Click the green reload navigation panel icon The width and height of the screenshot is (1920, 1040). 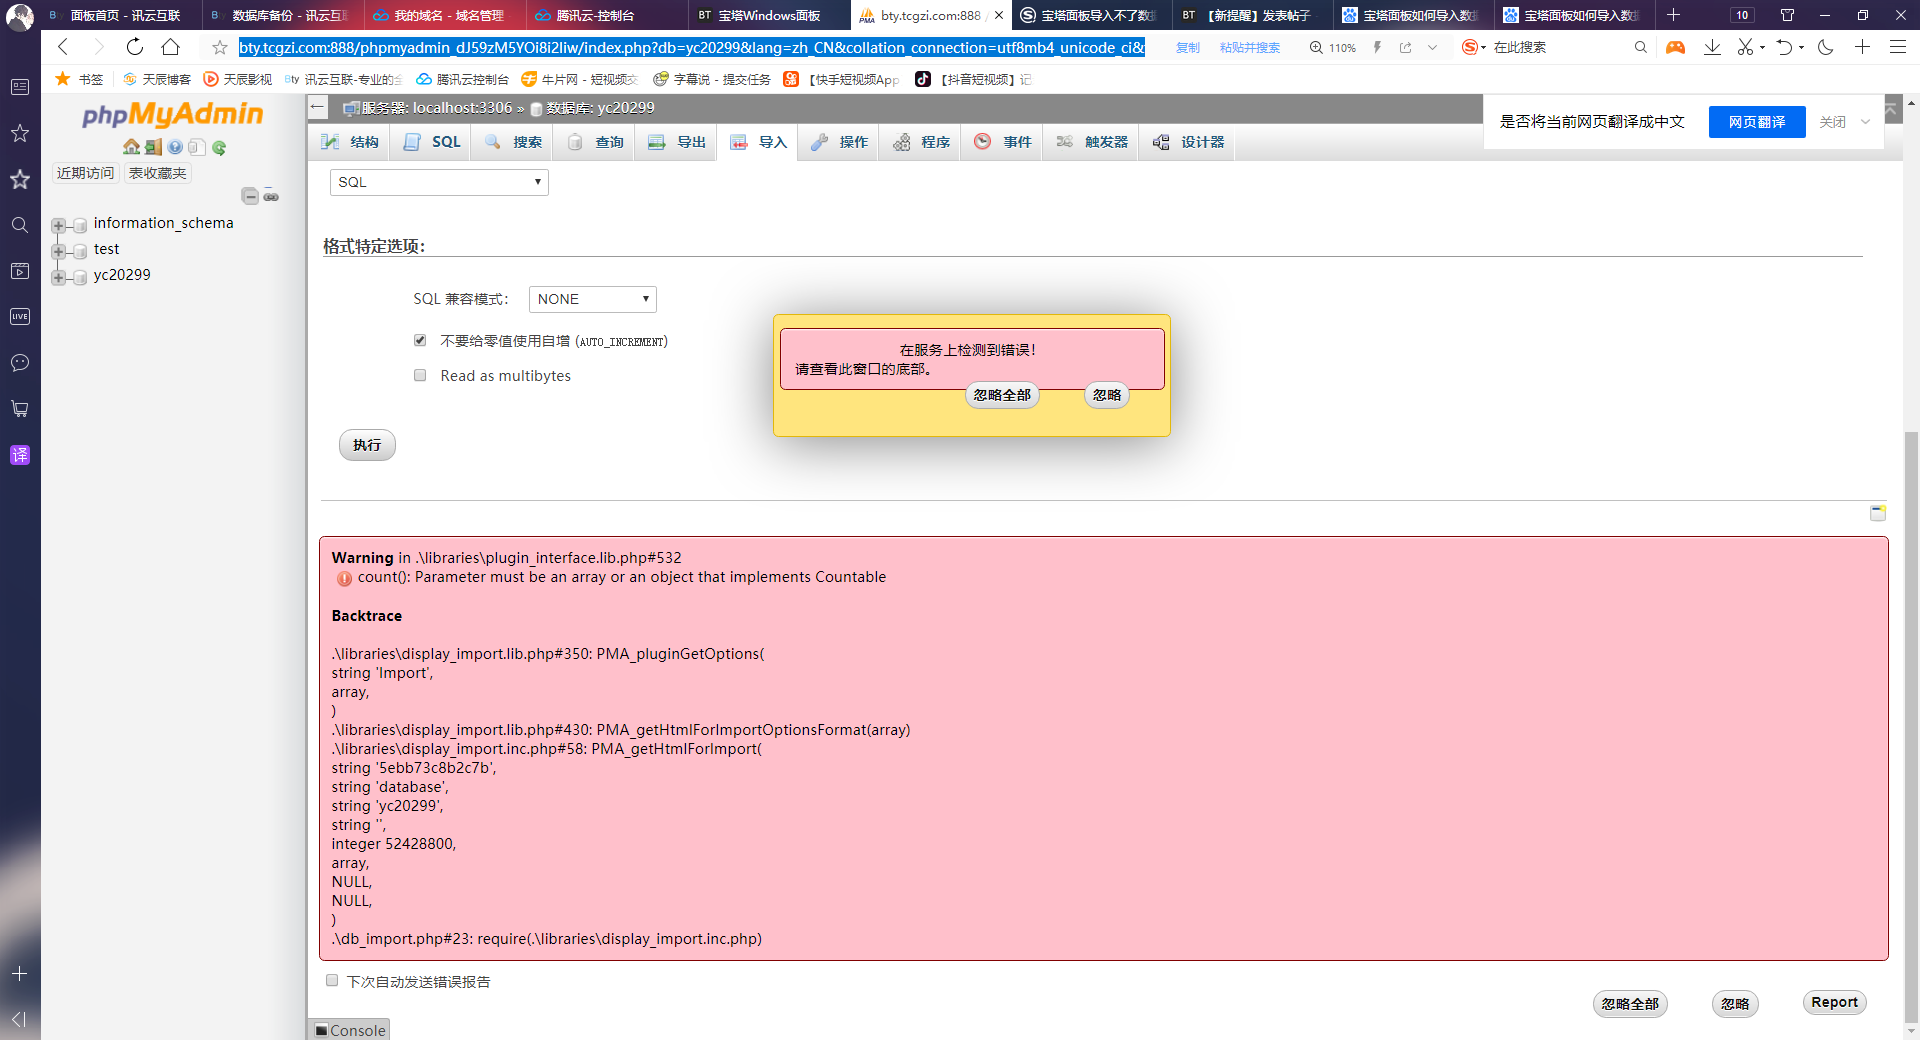[x=219, y=147]
